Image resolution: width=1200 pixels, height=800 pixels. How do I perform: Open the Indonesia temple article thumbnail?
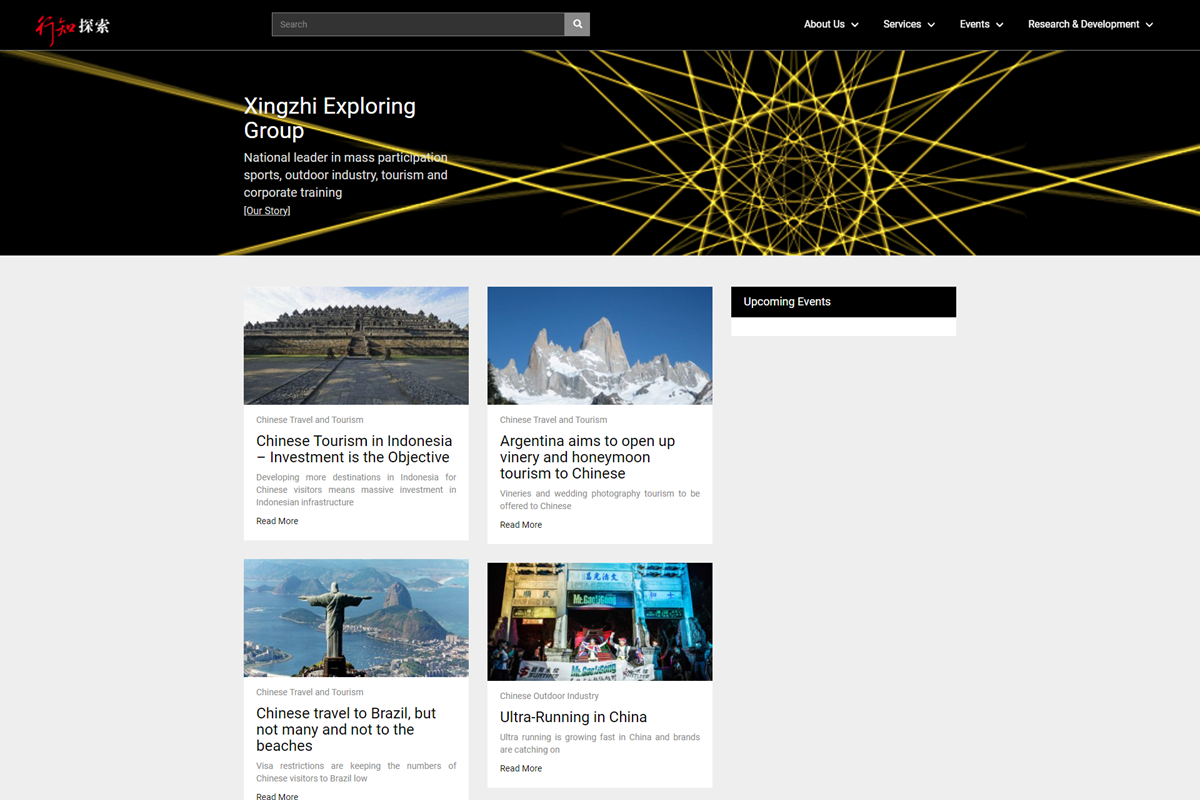[x=356, y=346]
